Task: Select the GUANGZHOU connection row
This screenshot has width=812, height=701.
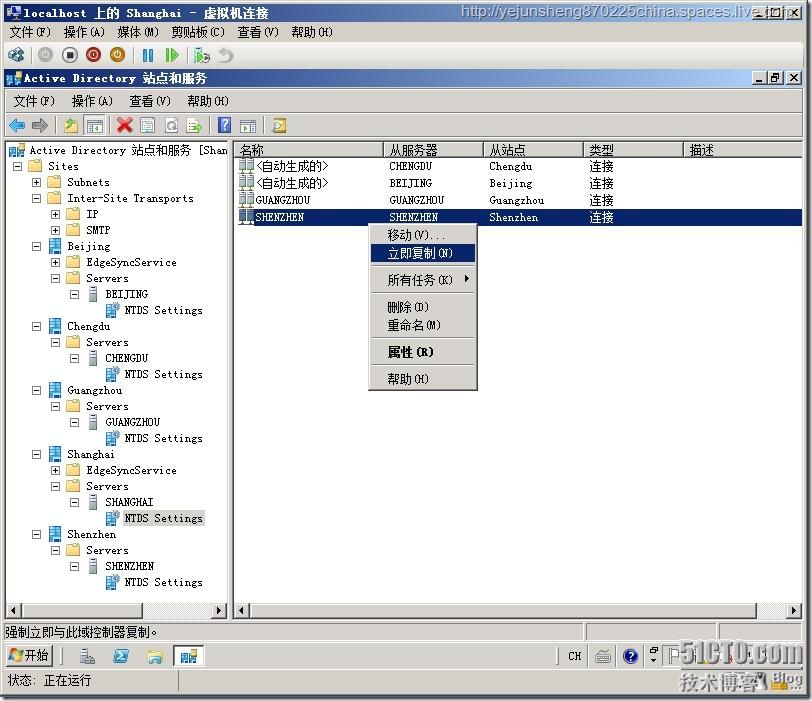Action: (x=518, y=200)
